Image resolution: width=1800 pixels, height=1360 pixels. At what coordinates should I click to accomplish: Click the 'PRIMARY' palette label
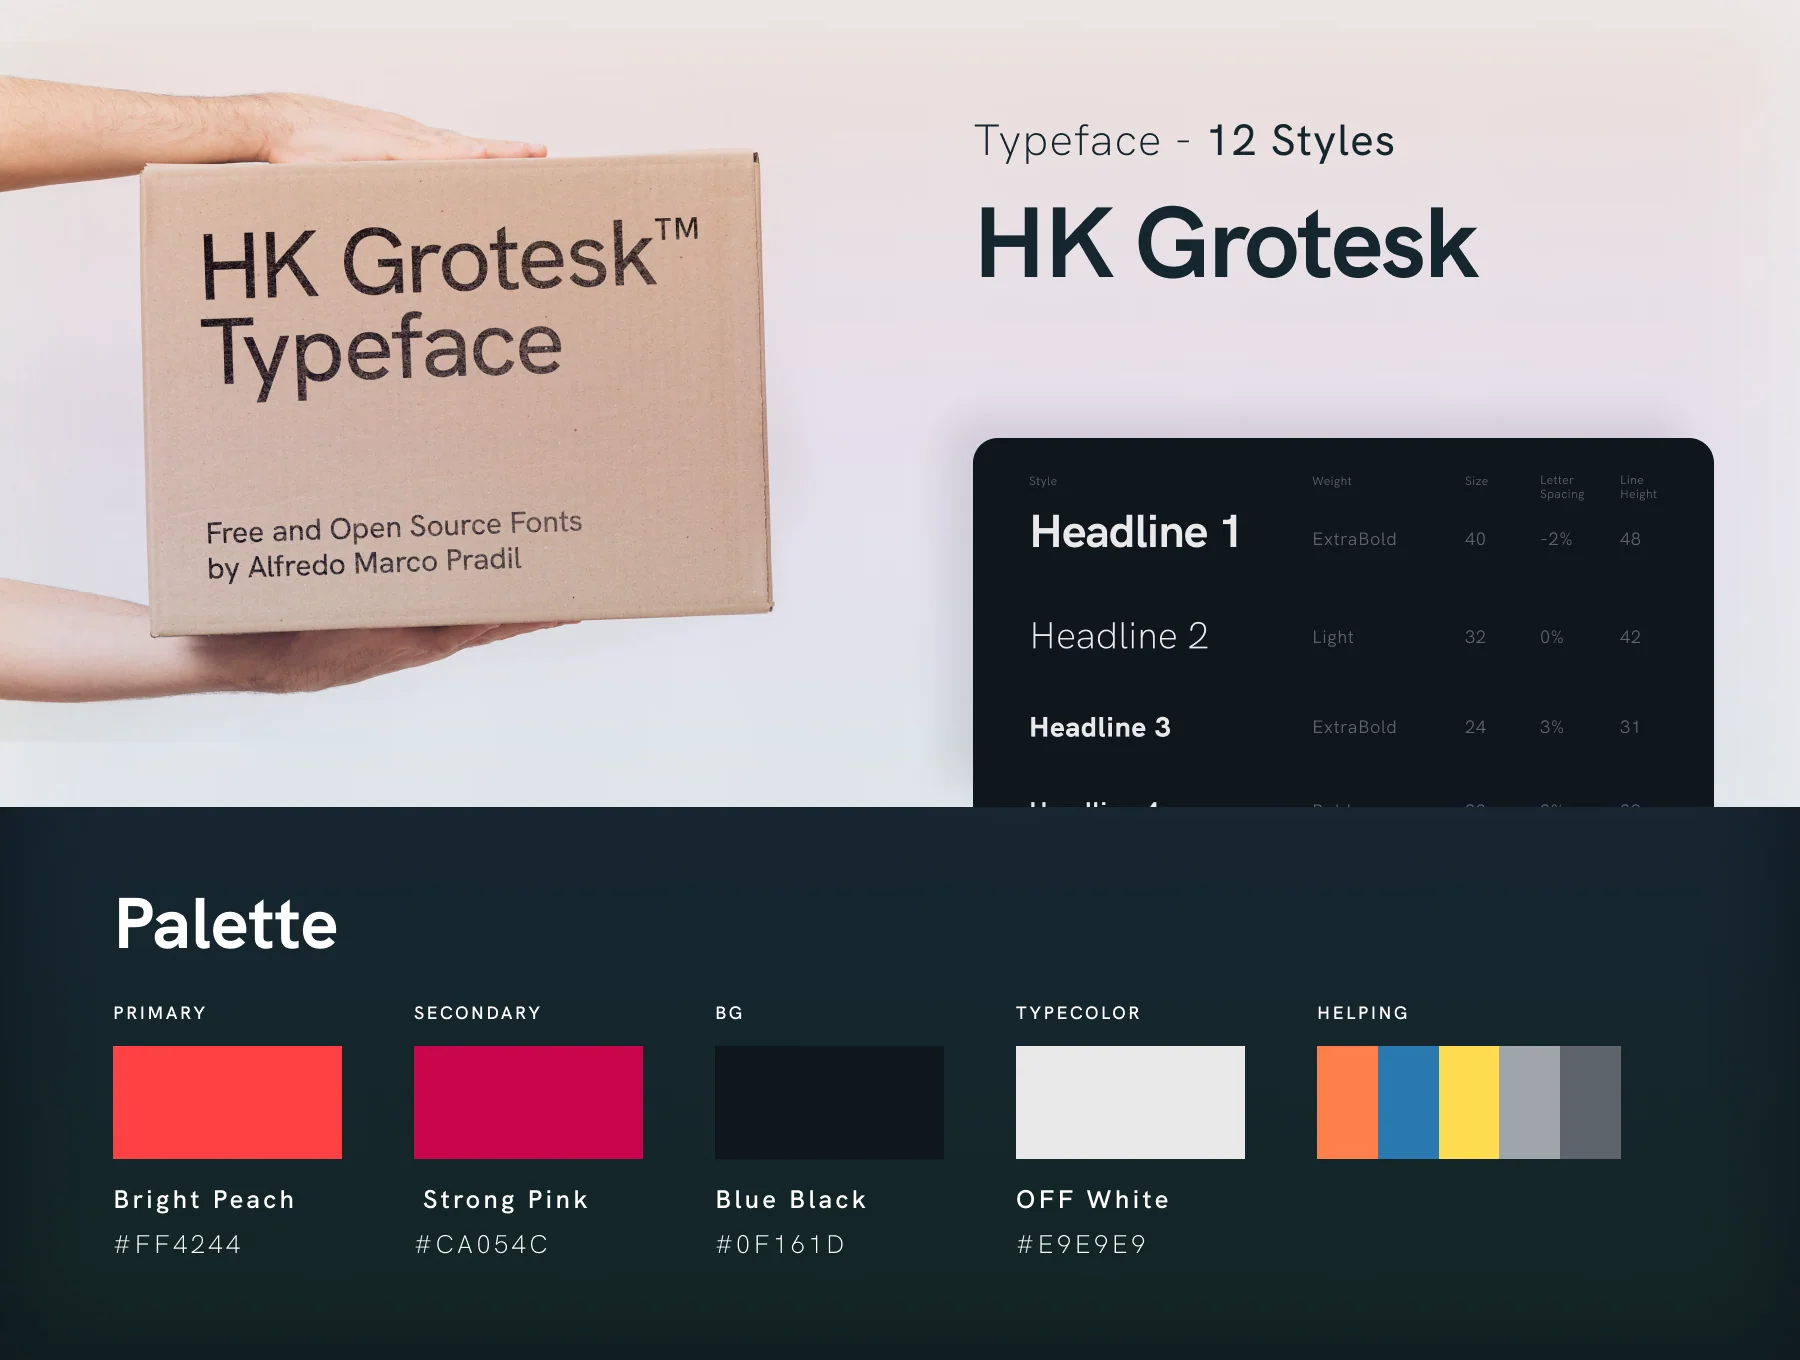tap(160, 1013)
